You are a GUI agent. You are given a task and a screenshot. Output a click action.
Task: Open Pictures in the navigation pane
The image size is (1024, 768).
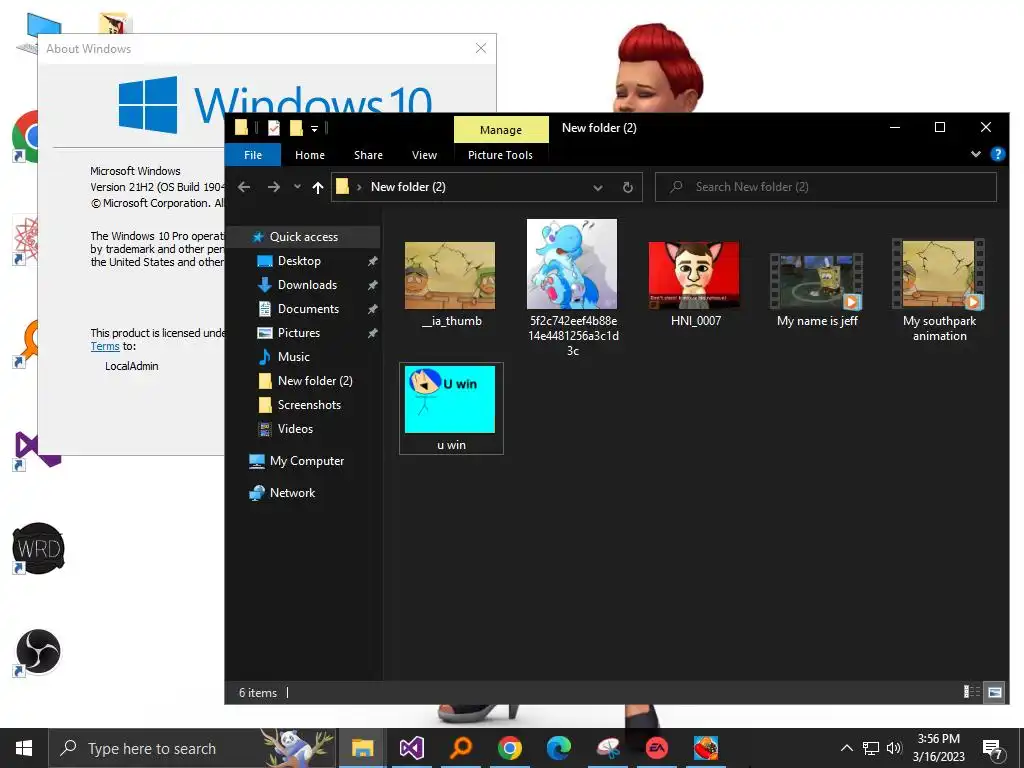coord(298,333)
